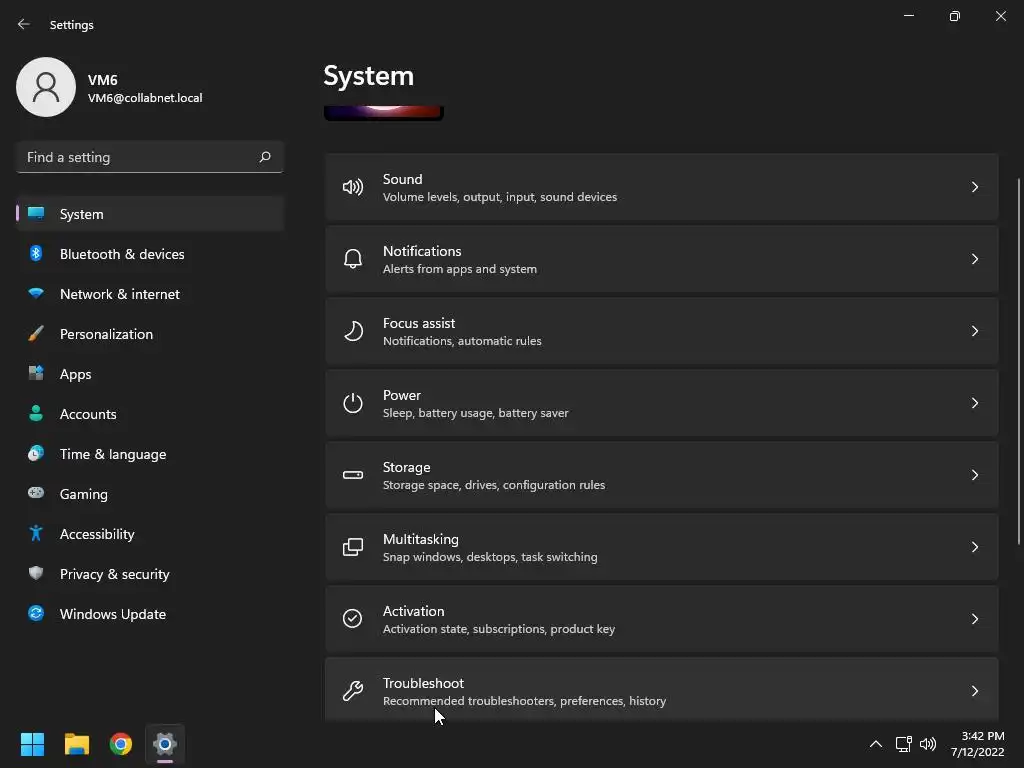Expand the Activation row chevron
Viewport: 1024px width, 768px height.
975,619
